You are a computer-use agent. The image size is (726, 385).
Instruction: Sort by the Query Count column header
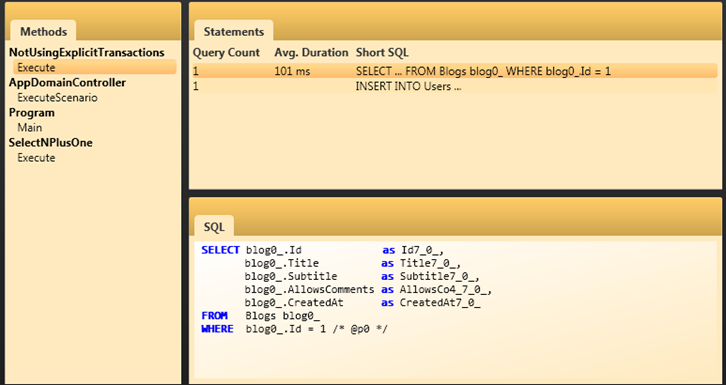click(x=226, y=53)
